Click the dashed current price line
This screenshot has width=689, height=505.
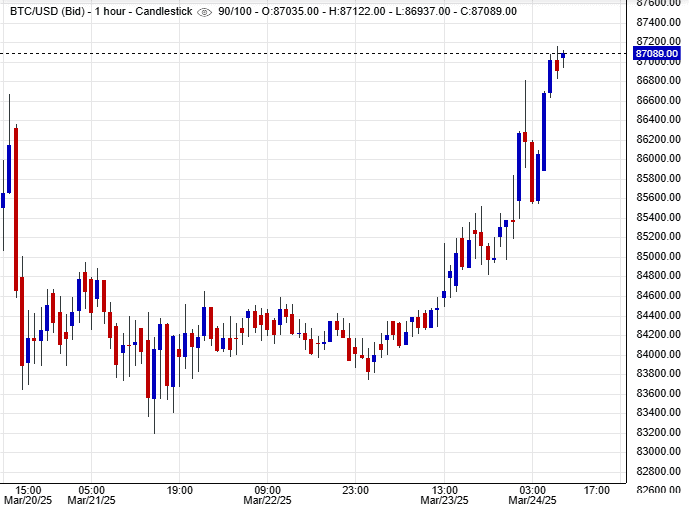click(x=300, y=53)
